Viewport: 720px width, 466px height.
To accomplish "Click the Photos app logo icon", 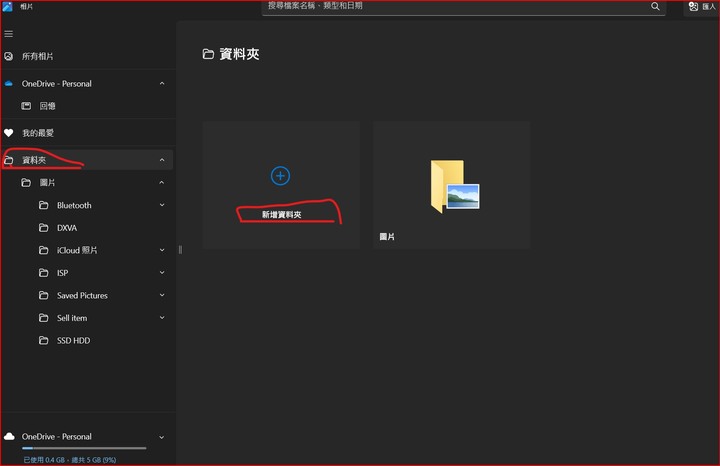I will [7, 6].
